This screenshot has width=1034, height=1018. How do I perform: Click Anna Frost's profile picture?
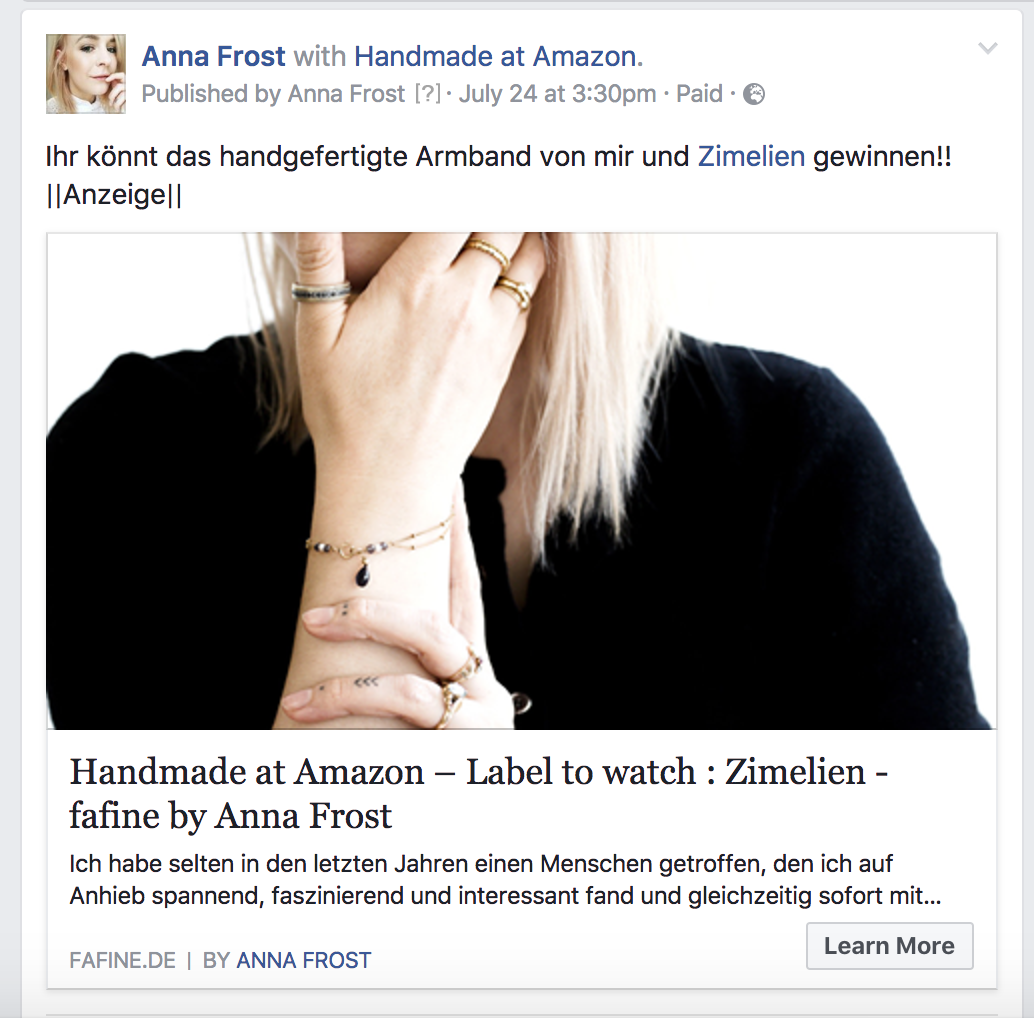pyautogui.click(x=86, y=74)
